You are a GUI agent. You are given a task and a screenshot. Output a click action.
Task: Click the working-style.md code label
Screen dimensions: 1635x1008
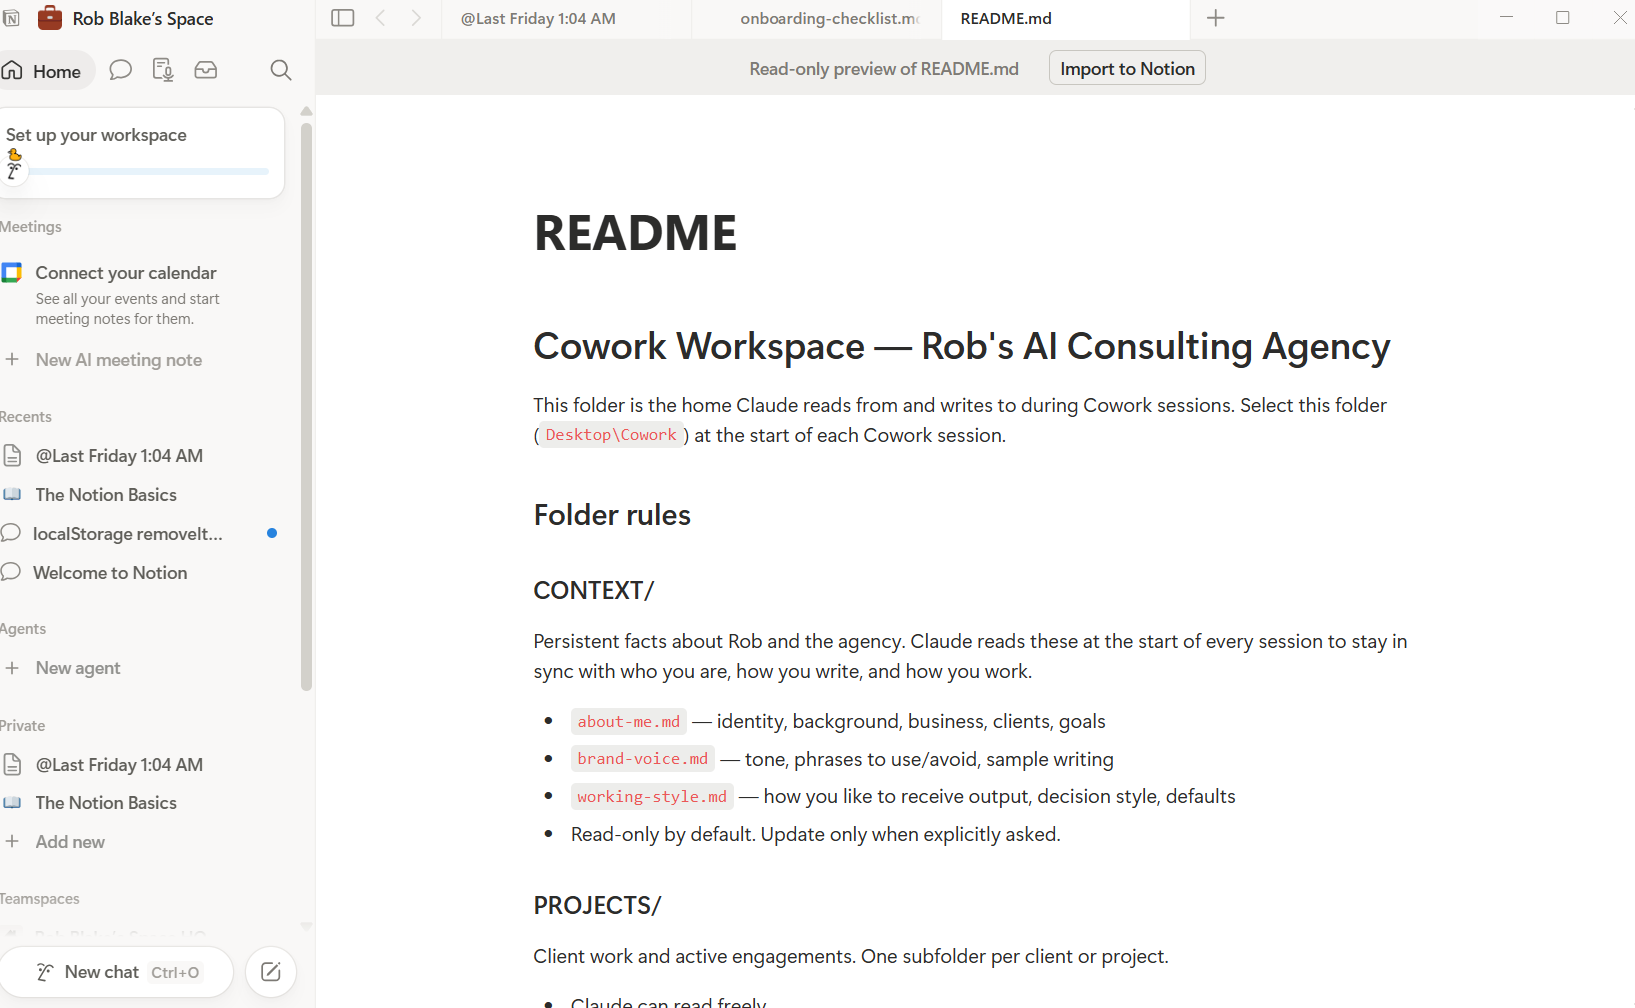tap(652, 797)
